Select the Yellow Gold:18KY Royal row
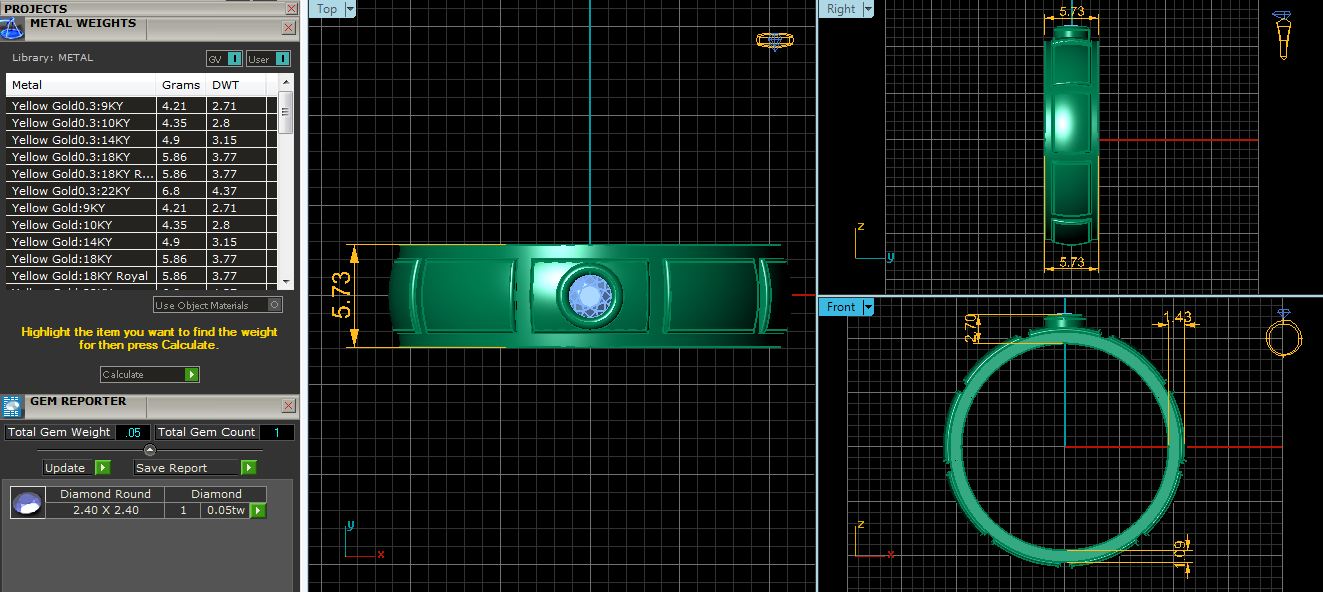This screenshot has width=1323, height=592. [142, 275]
